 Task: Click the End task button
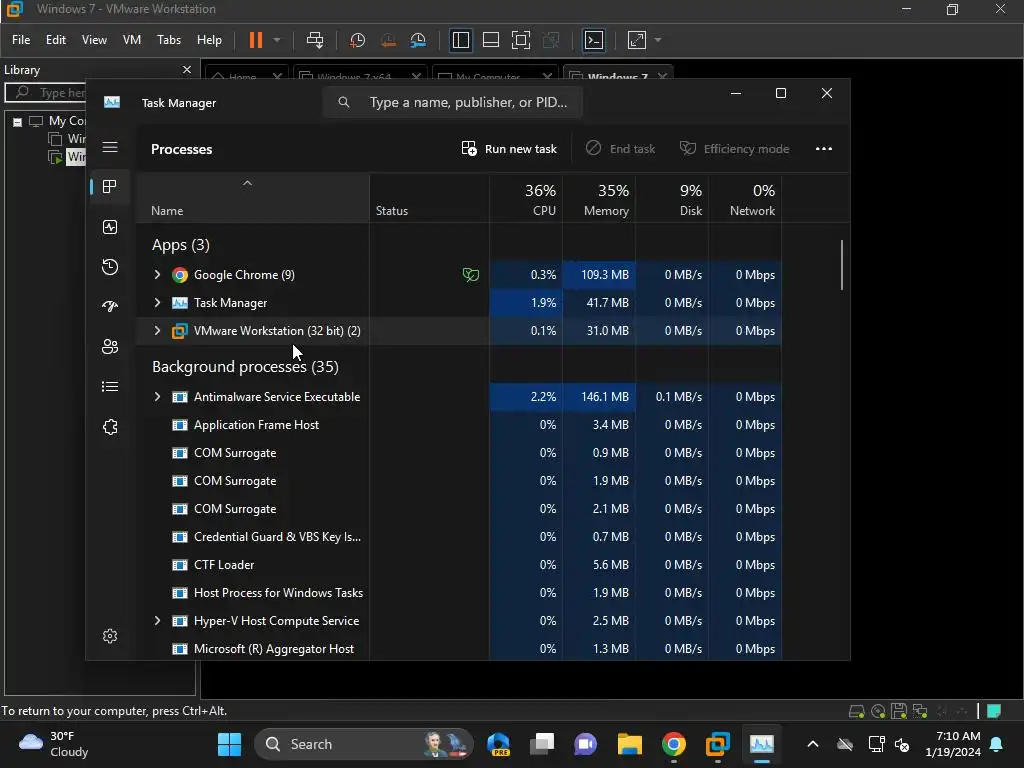[x=620, y=149]
